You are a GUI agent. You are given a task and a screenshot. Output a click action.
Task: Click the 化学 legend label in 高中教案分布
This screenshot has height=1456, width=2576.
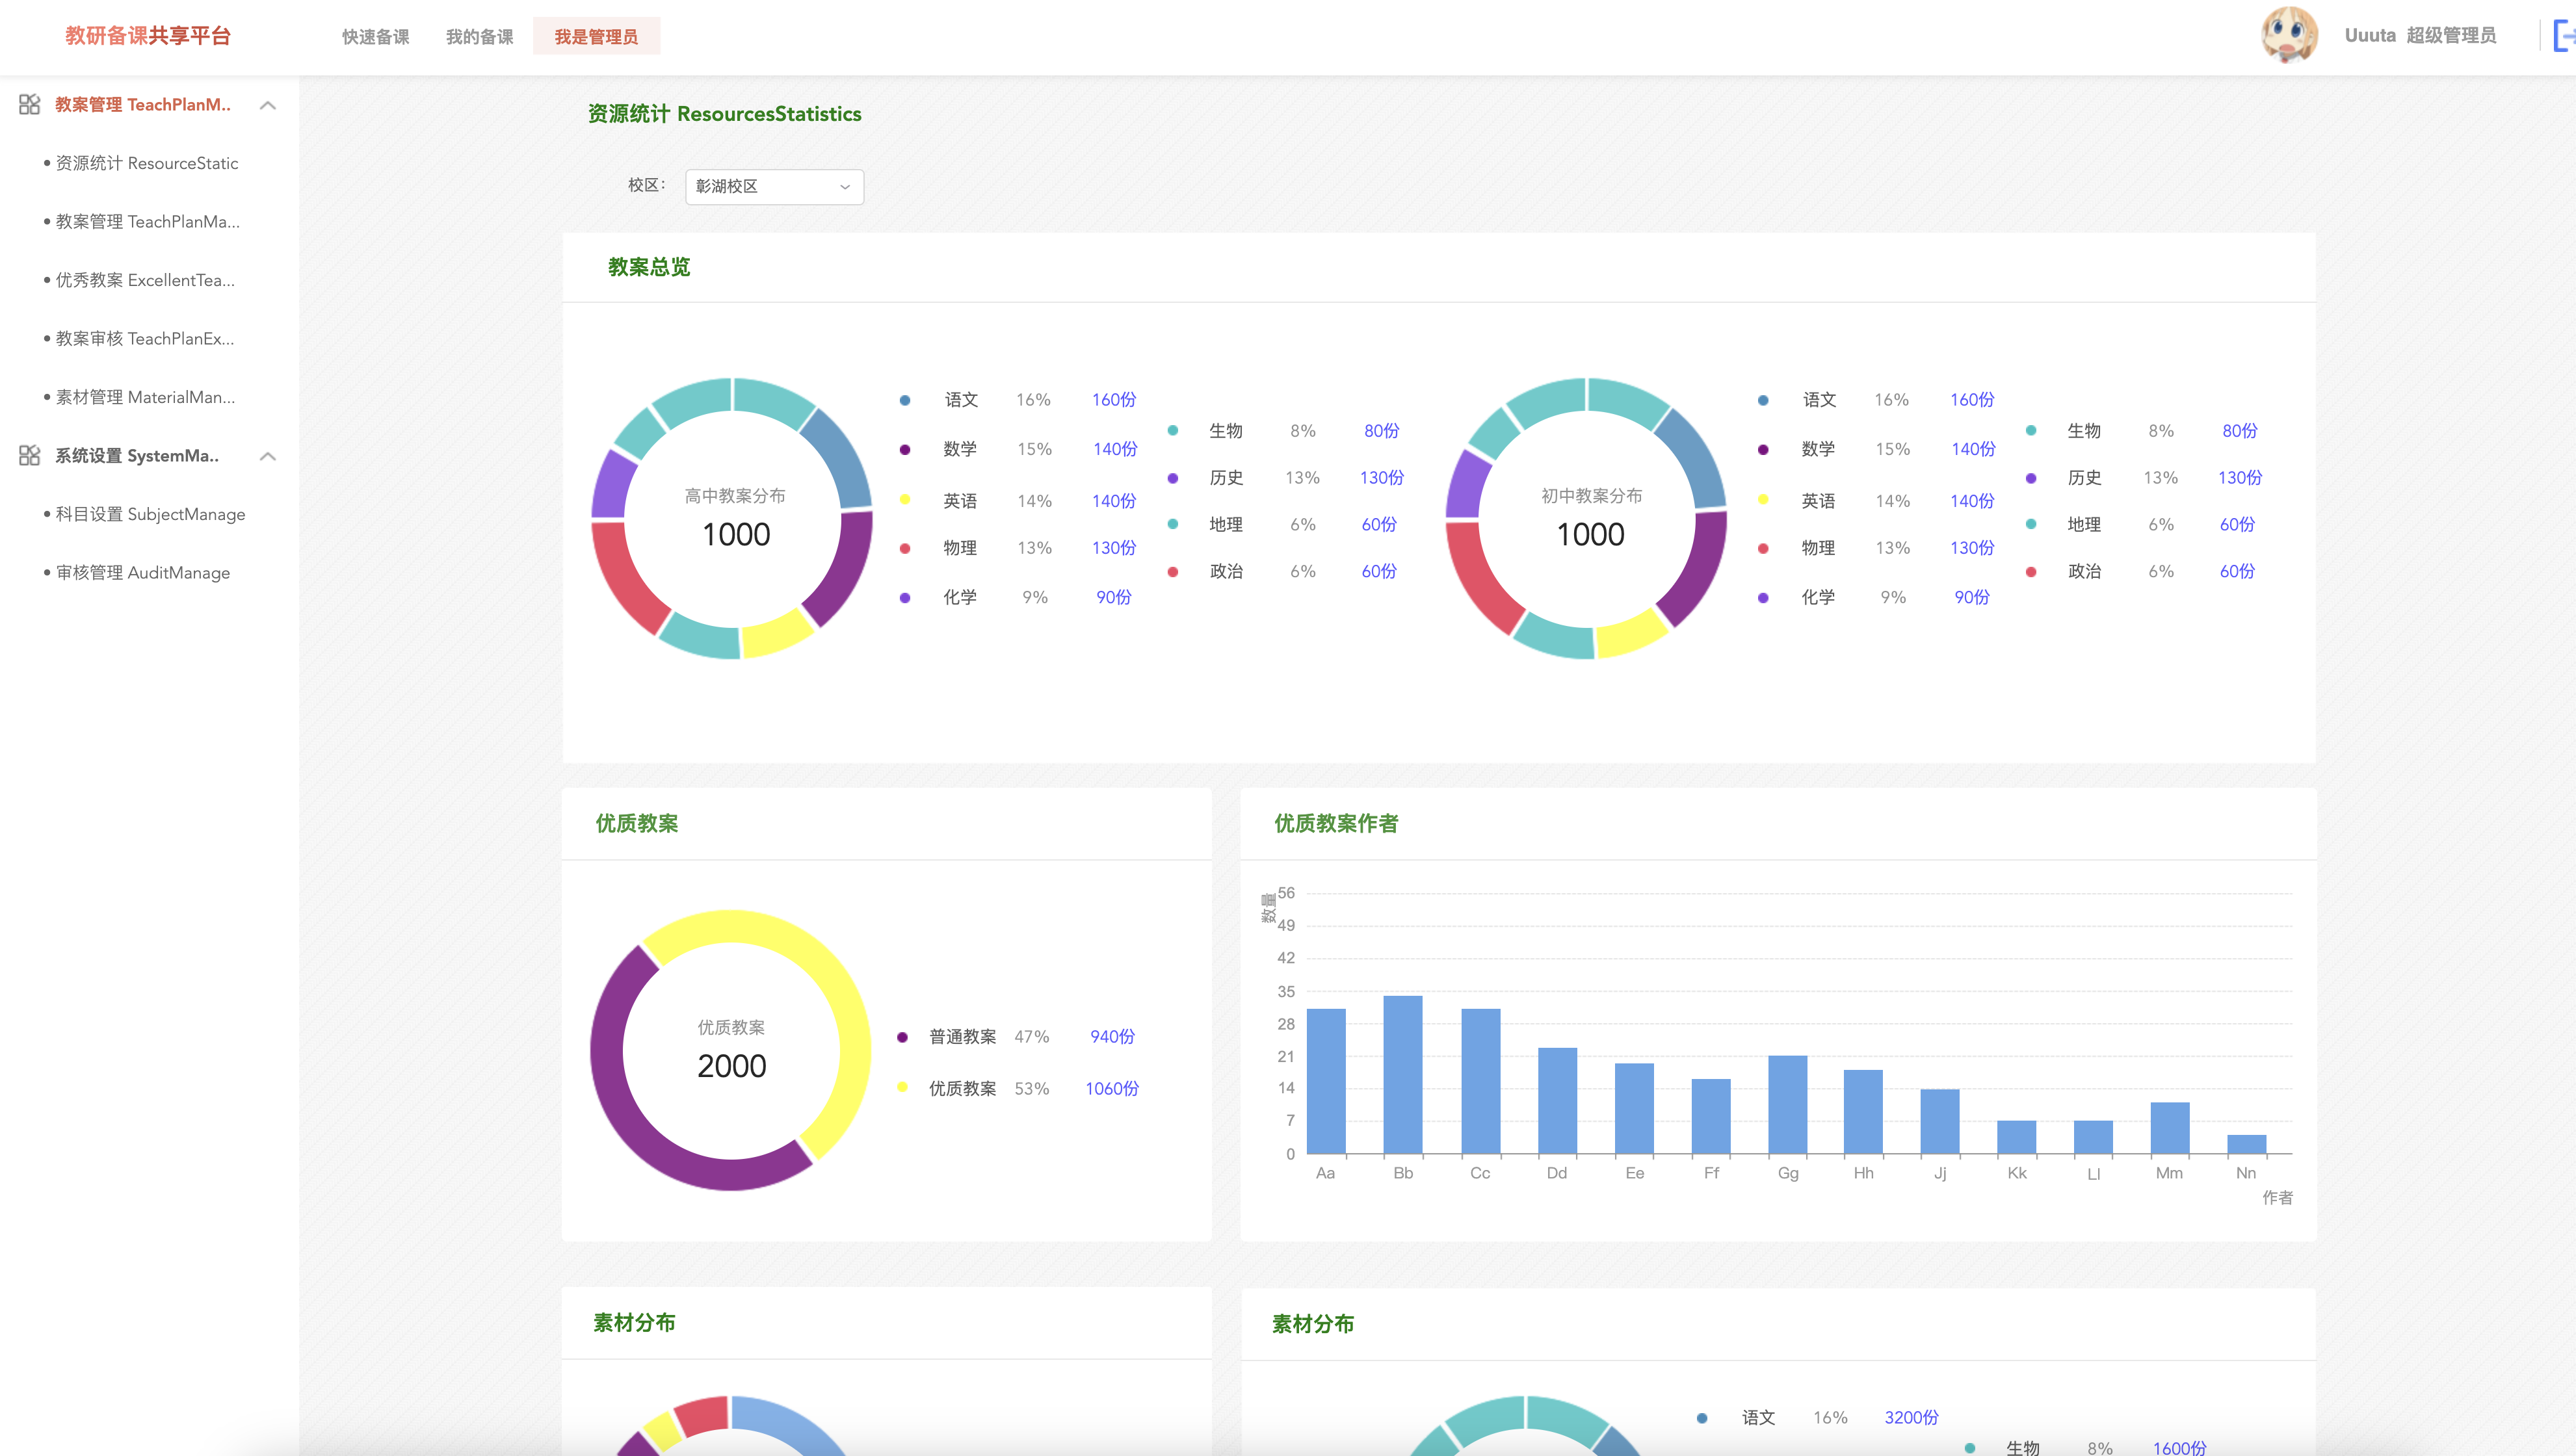point(960,598)
